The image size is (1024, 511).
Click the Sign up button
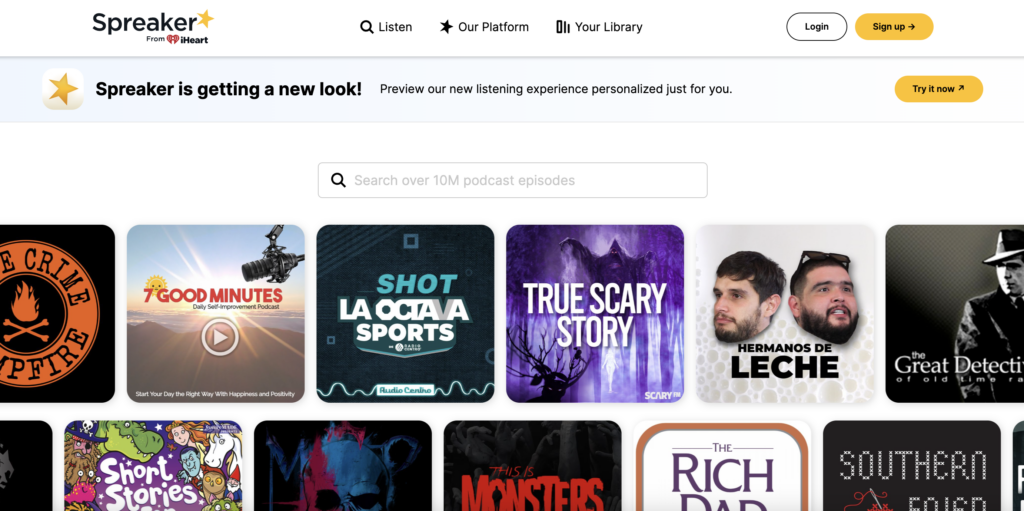click(x=893, y=27)
